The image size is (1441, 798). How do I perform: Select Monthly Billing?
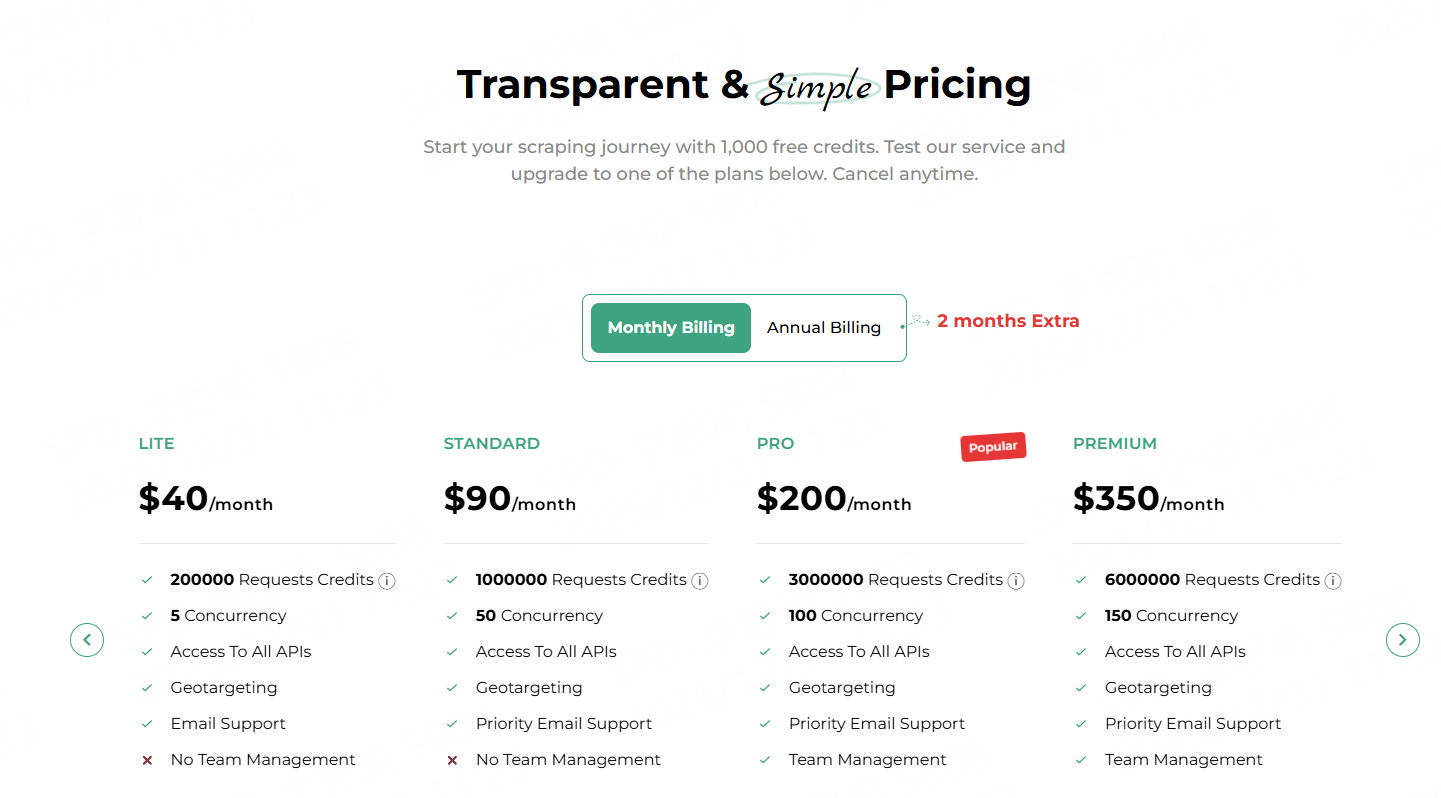[670, 327]
